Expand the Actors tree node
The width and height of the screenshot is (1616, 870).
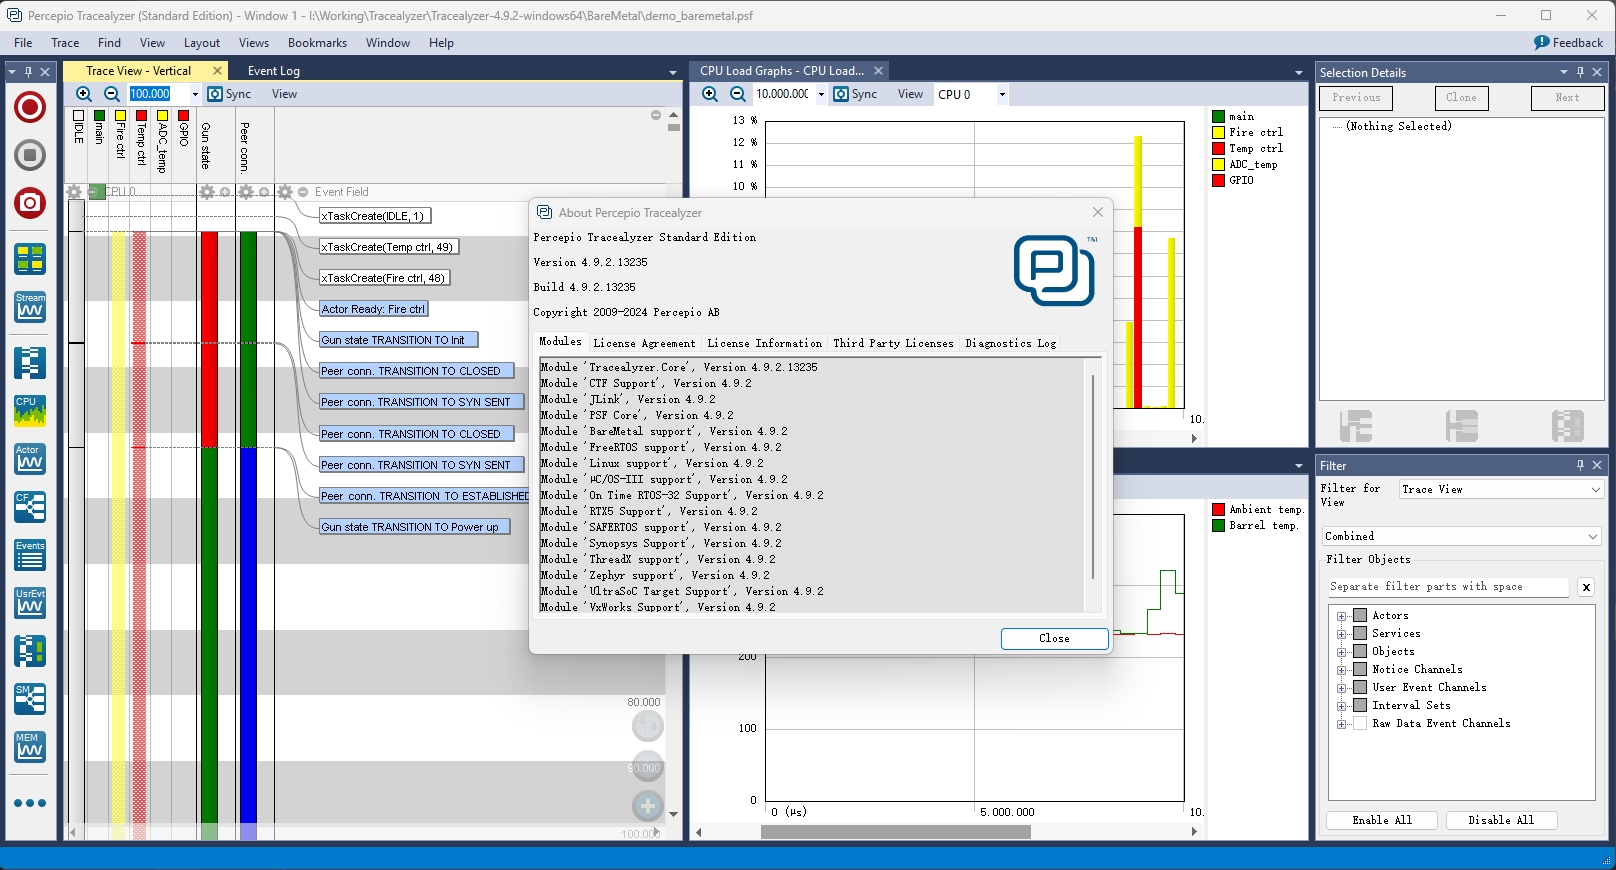coord(1342,616)
